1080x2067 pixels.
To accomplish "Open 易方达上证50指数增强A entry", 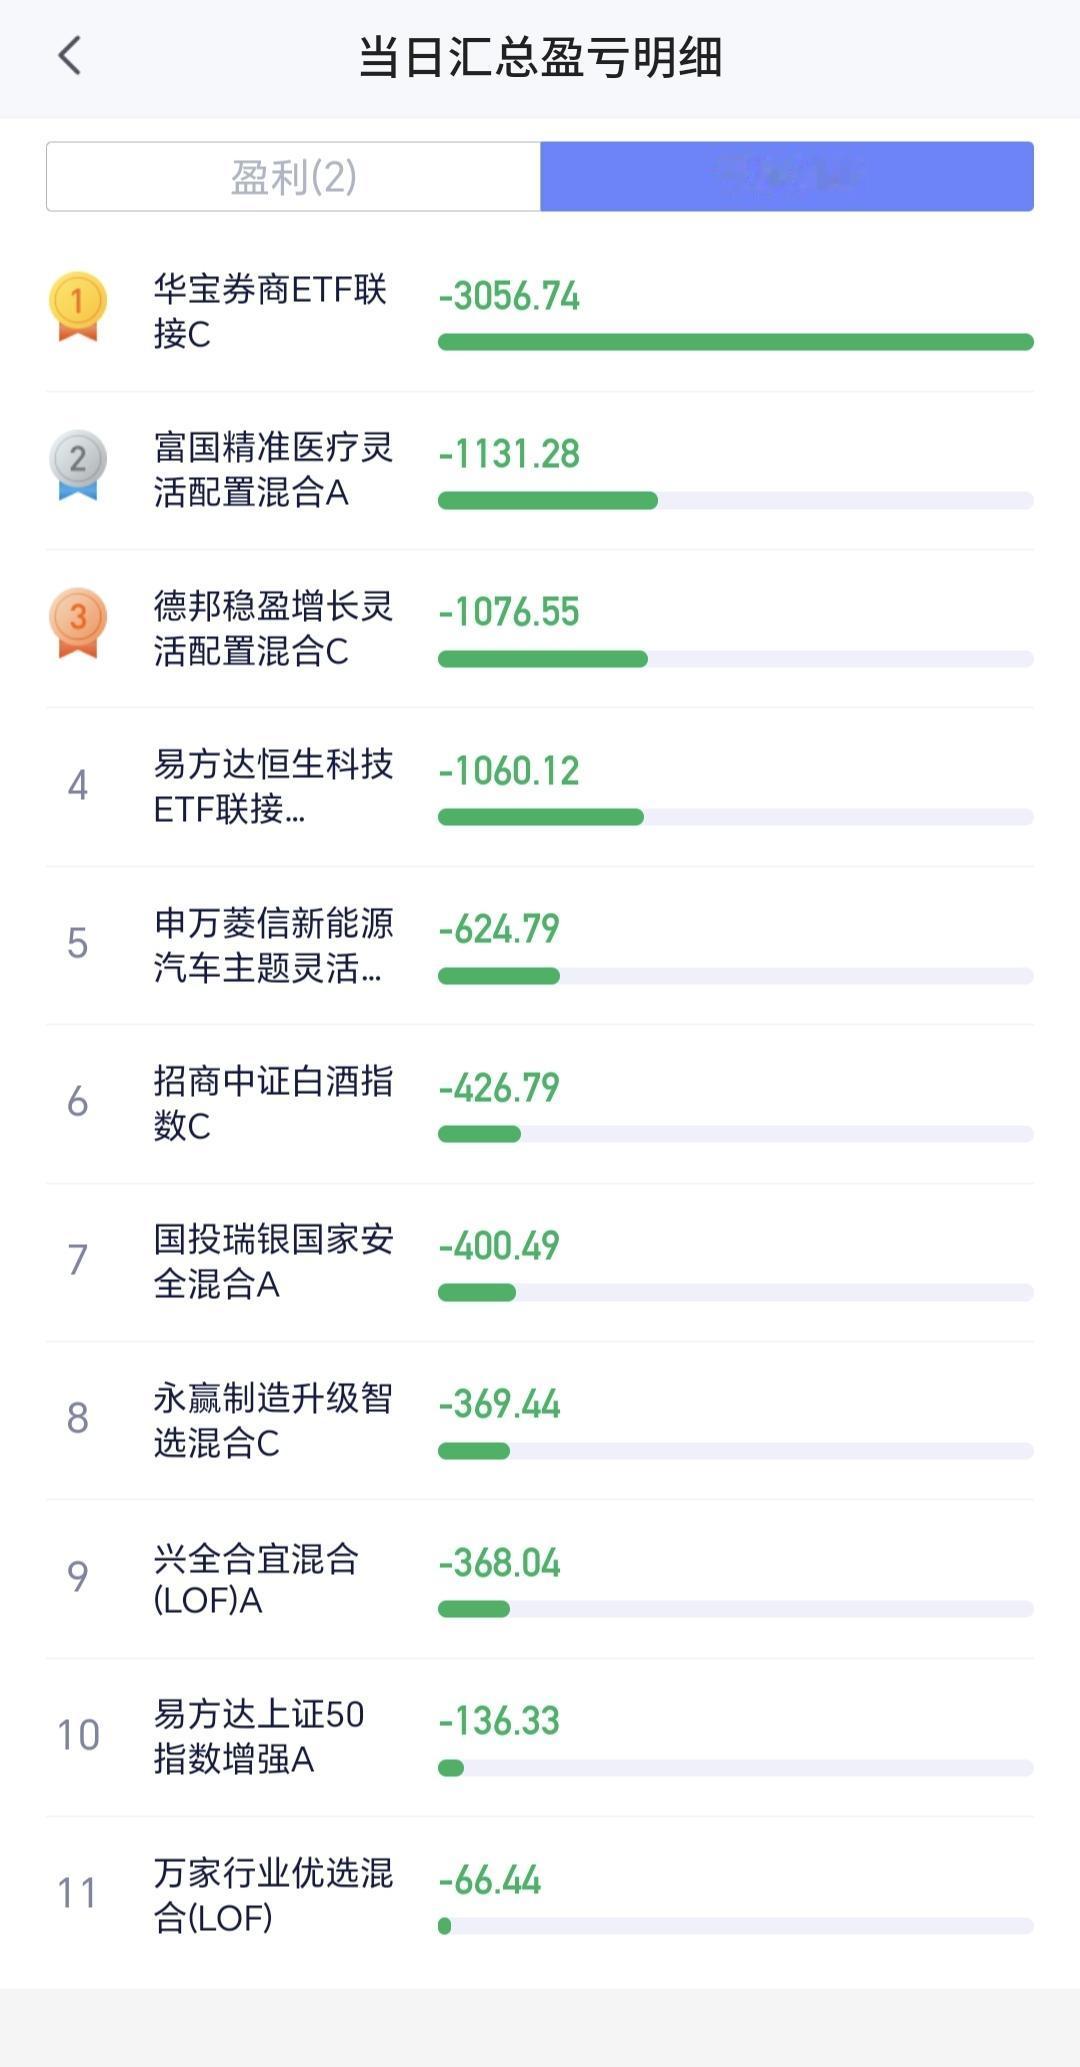I will (540, 1737).
